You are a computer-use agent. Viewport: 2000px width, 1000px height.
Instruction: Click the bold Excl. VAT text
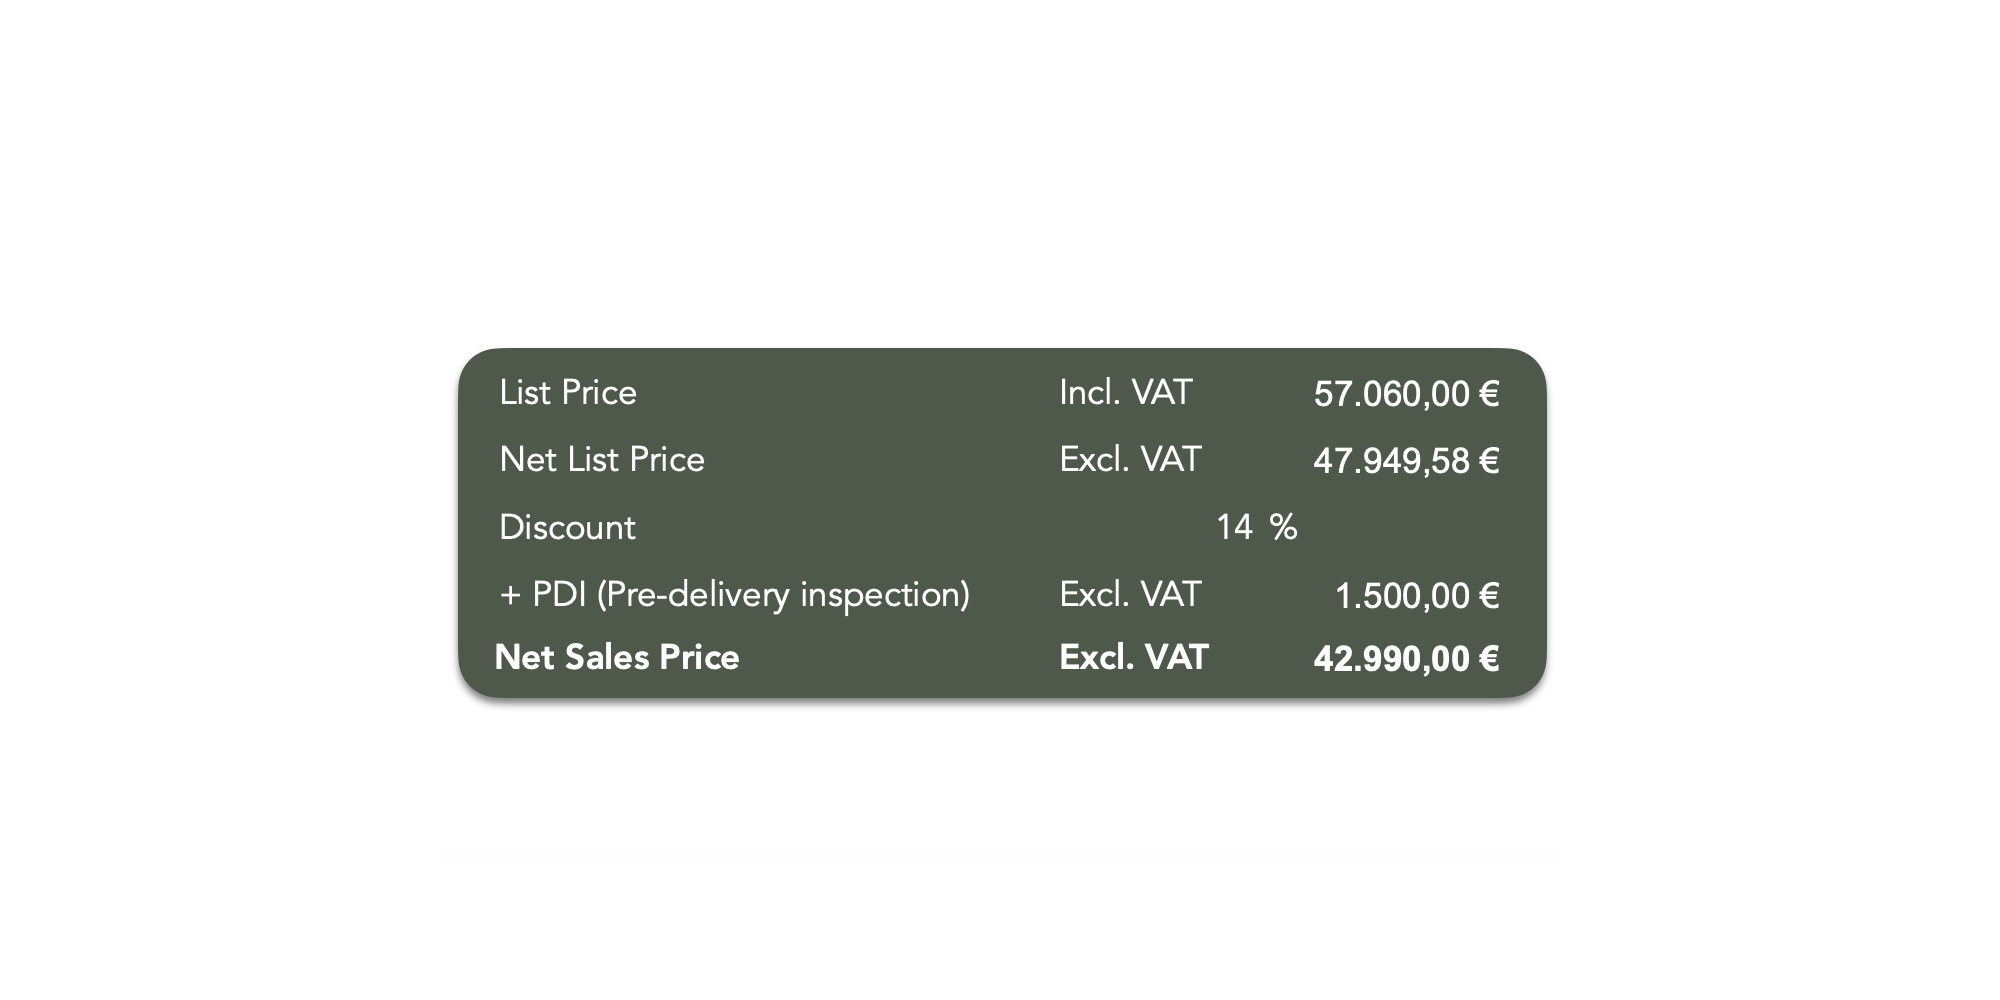(1134, 657)
